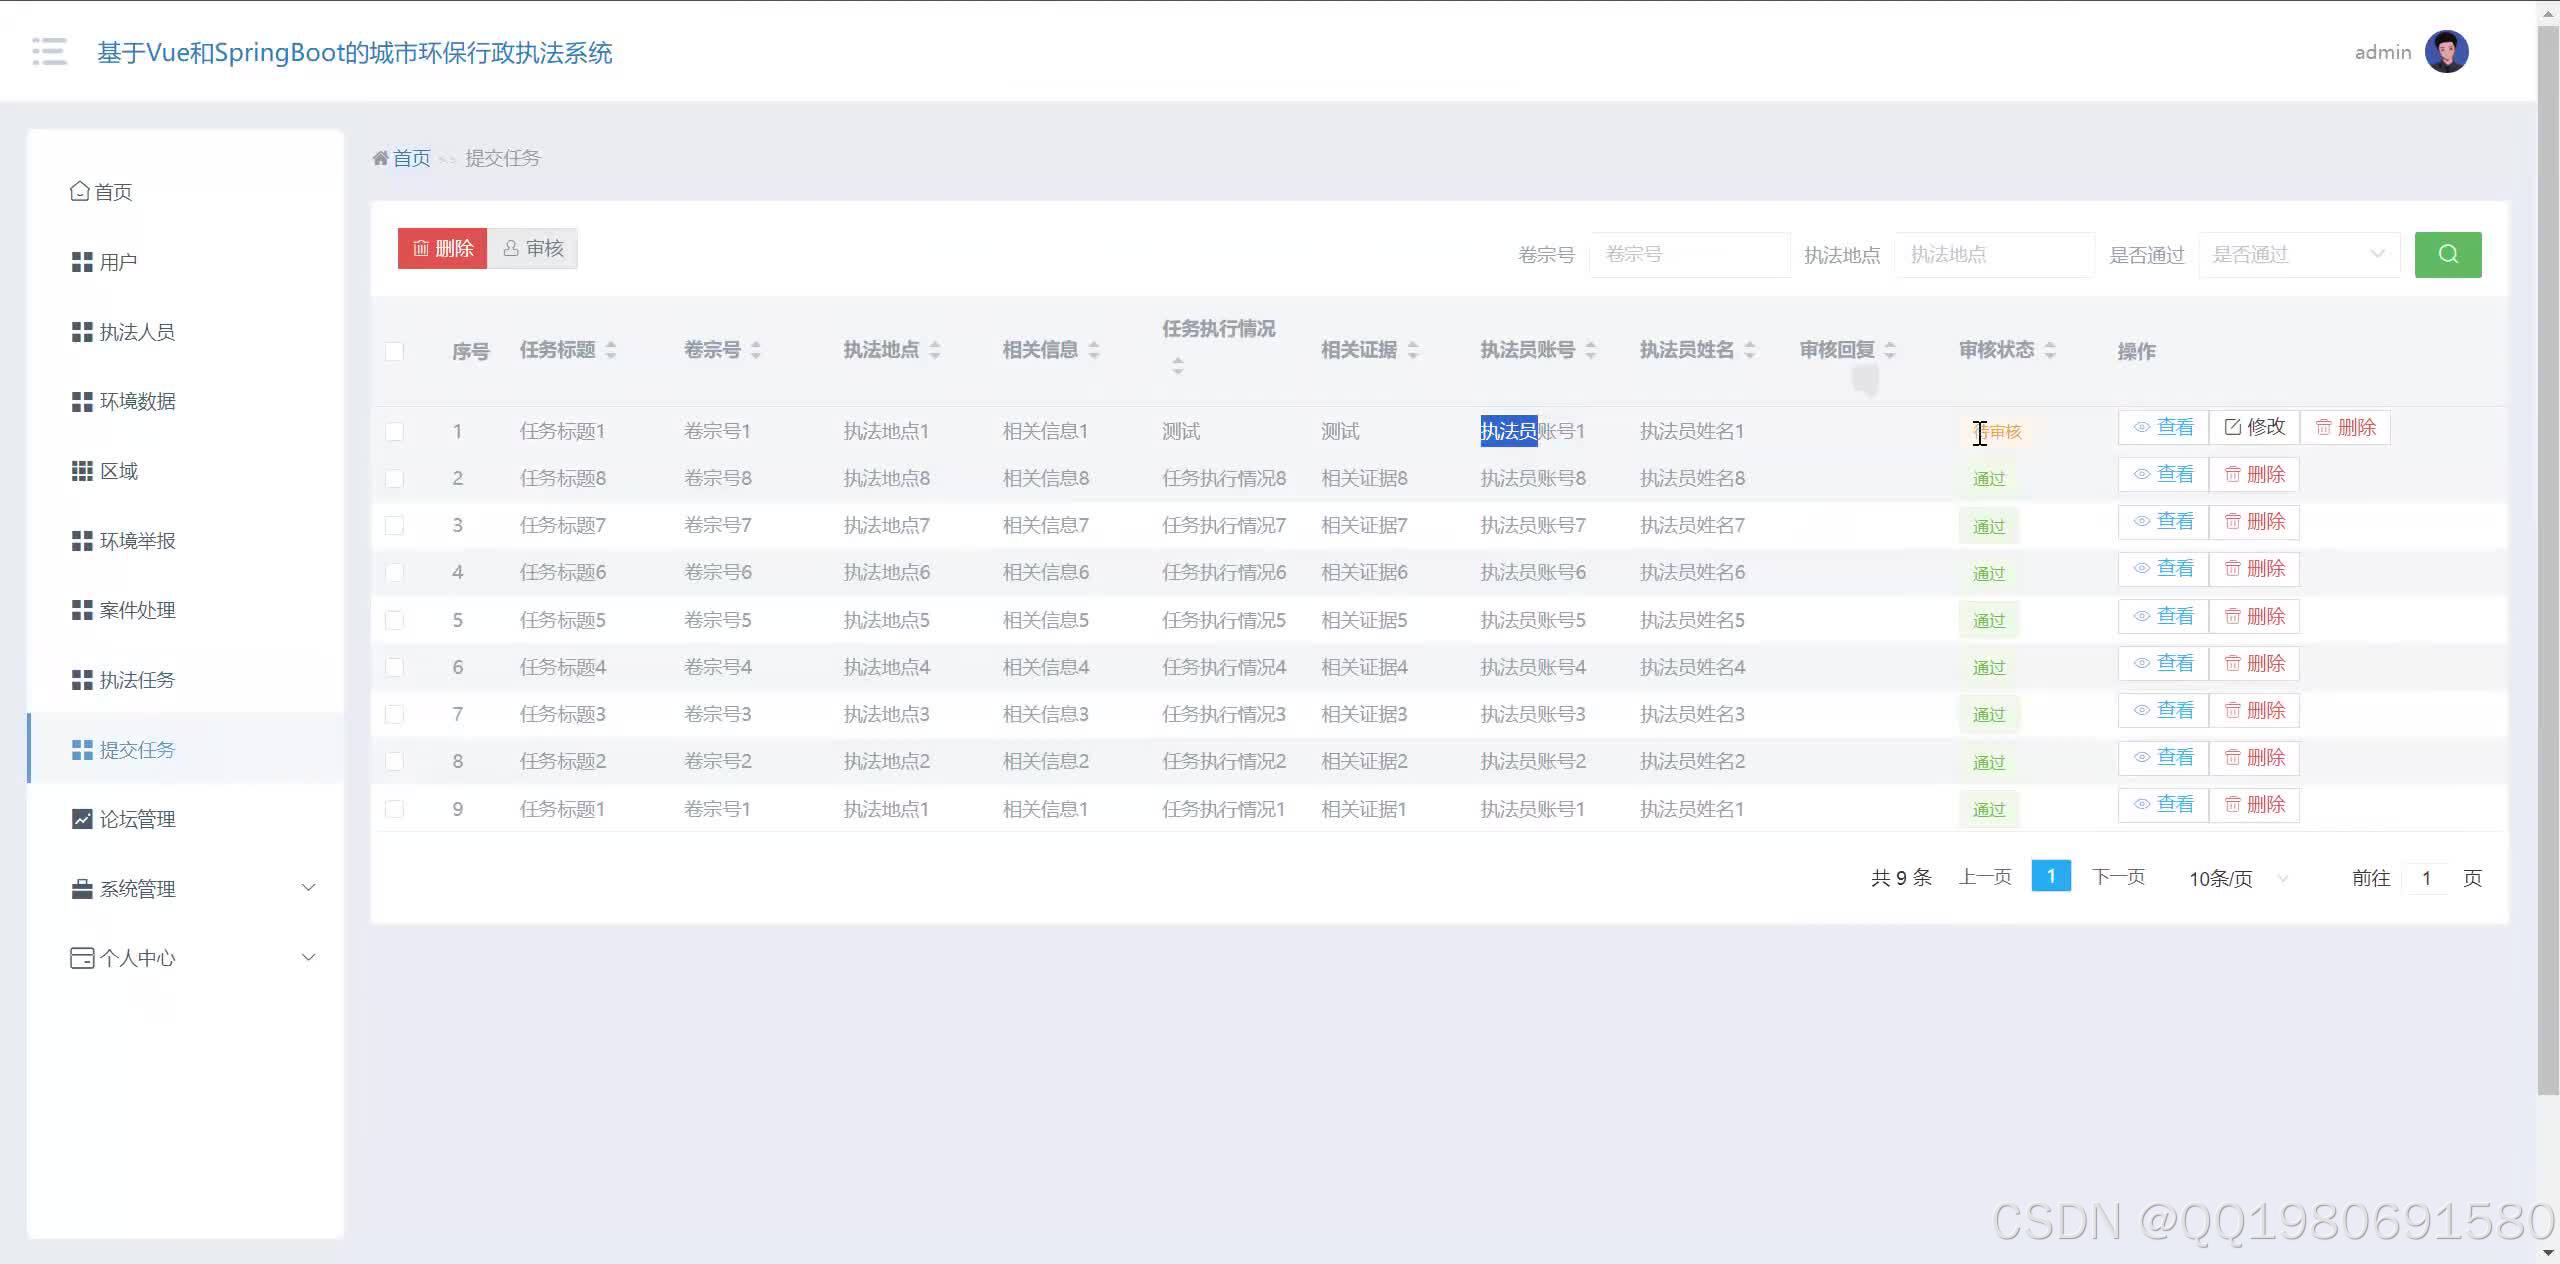
Task: Open the 10条/页 page size dropdown
Action: pyautogui.click(x=2237, y=878)
